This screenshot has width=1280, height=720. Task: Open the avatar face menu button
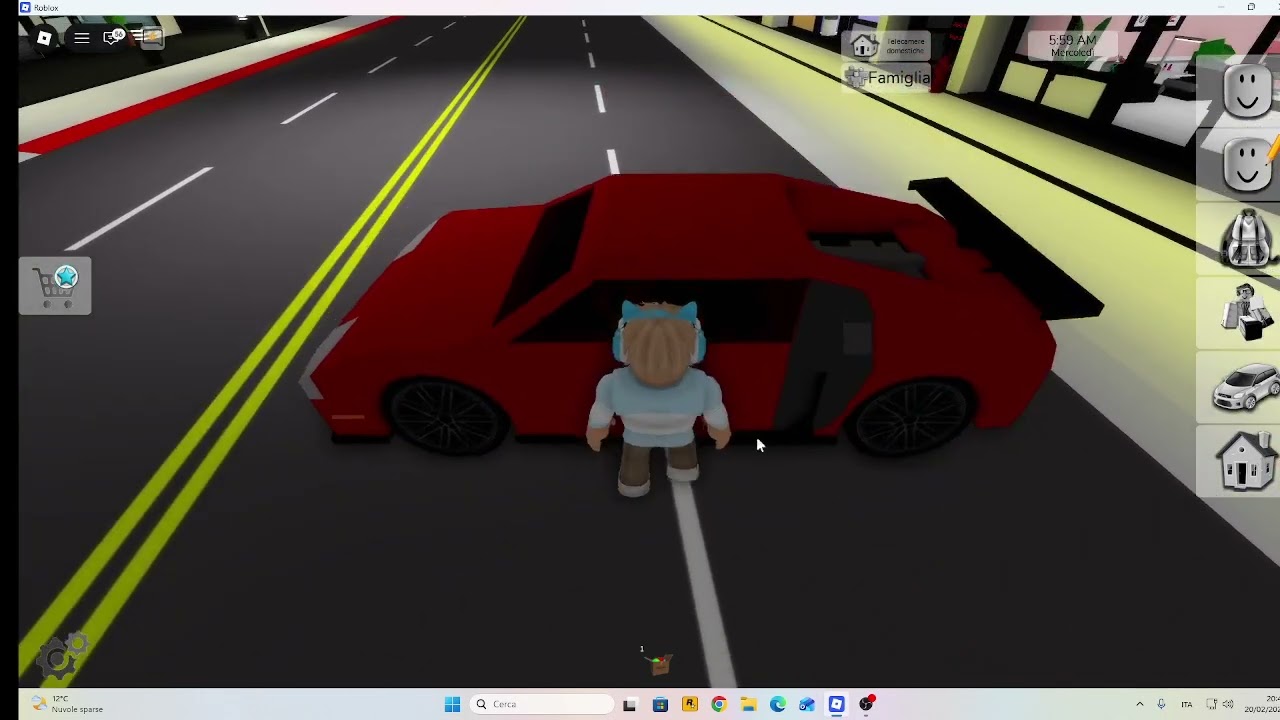(x=1246, y=91)
